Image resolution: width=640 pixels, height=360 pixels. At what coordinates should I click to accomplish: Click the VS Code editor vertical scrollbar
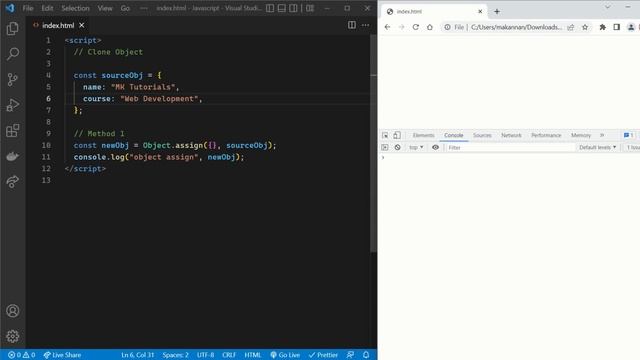(x=373, y=143)
